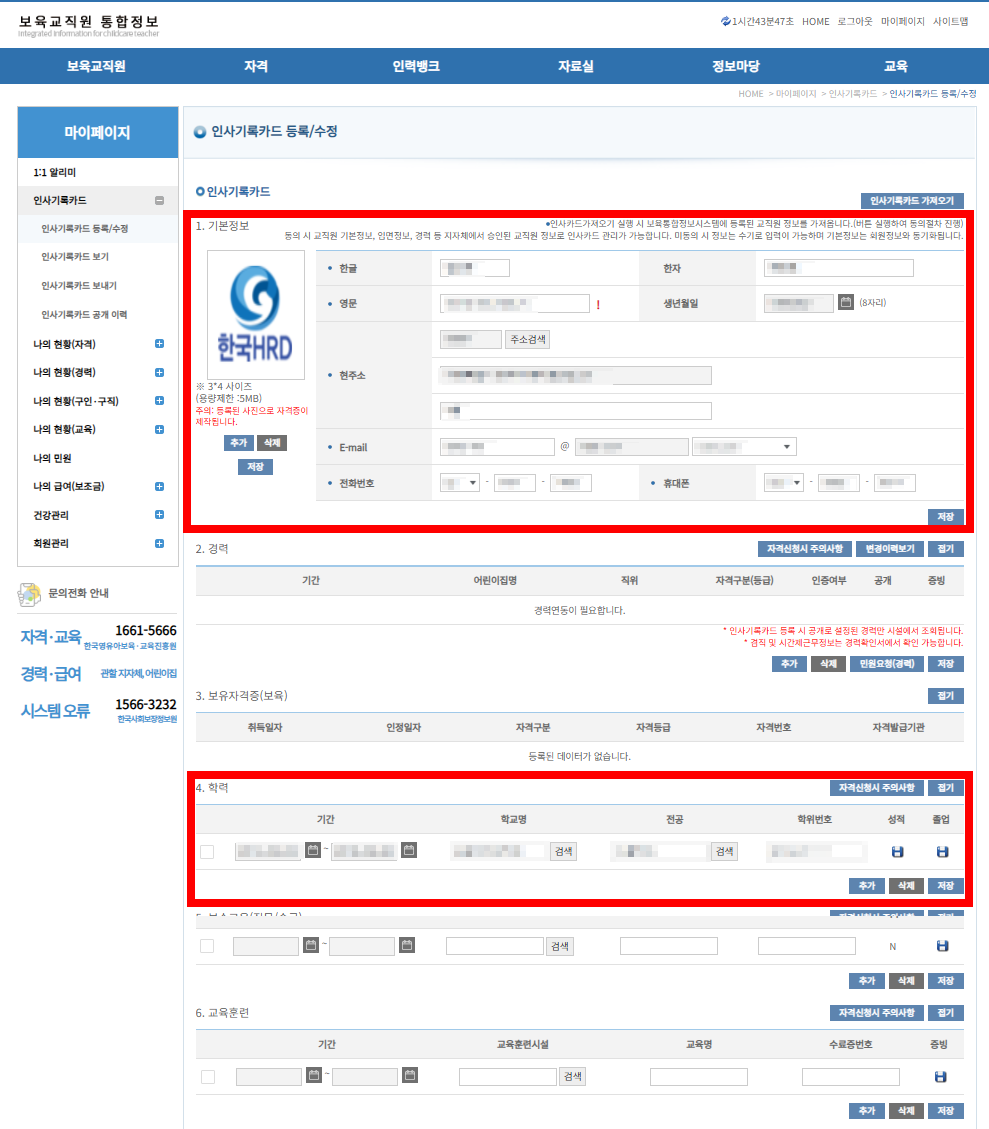Open the 자격 main menu

[256, 66]
